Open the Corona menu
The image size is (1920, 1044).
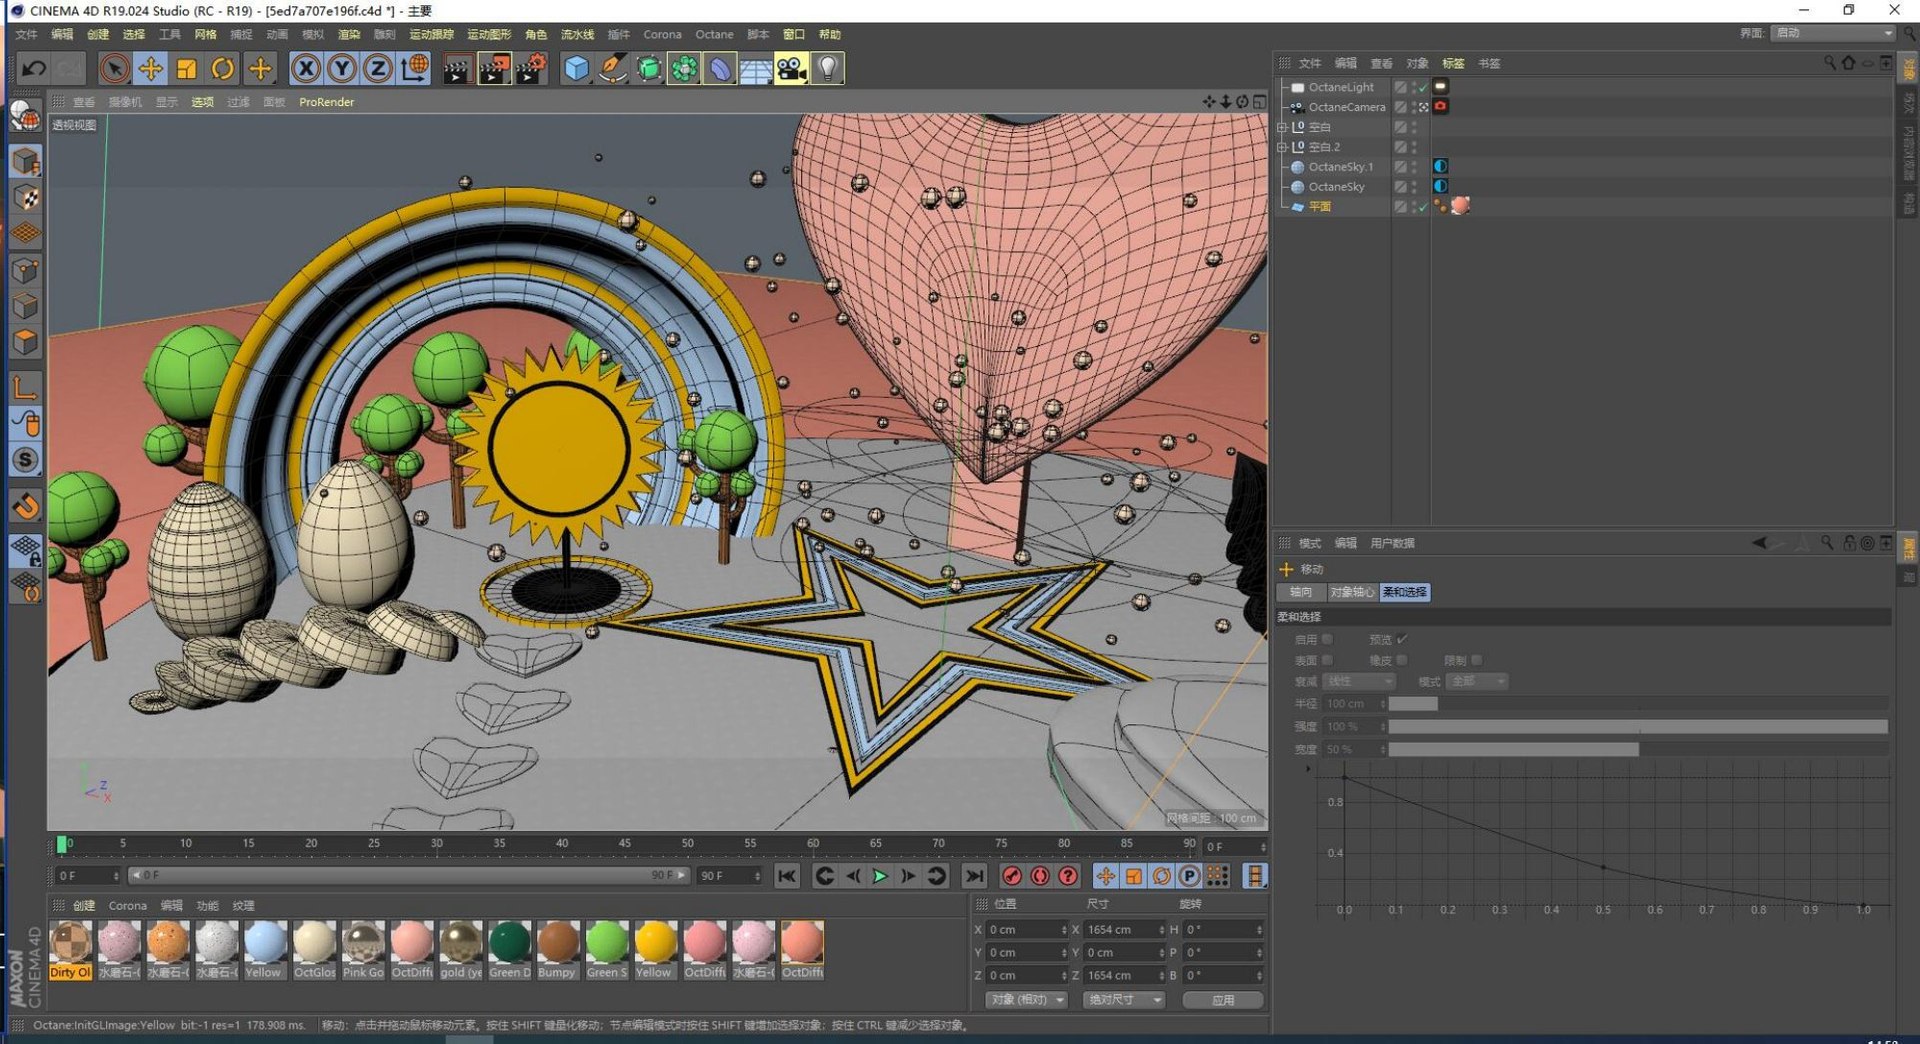(x=662, y=34)
